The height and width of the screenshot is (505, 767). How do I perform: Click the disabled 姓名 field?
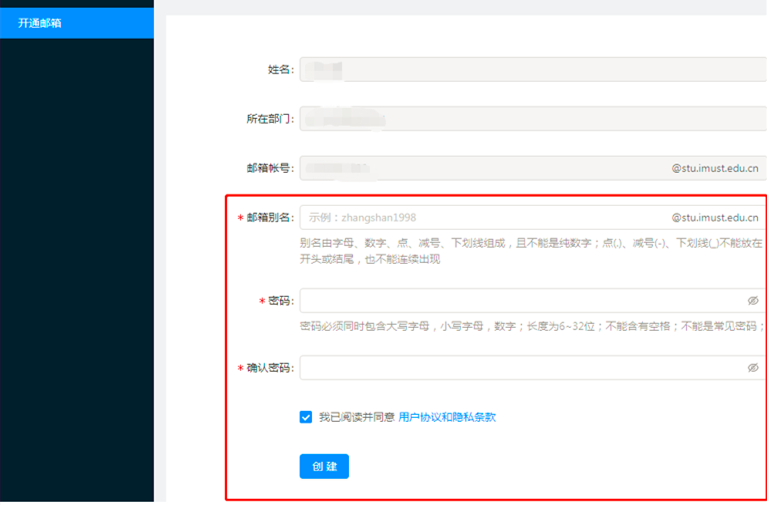coord(533,69)
